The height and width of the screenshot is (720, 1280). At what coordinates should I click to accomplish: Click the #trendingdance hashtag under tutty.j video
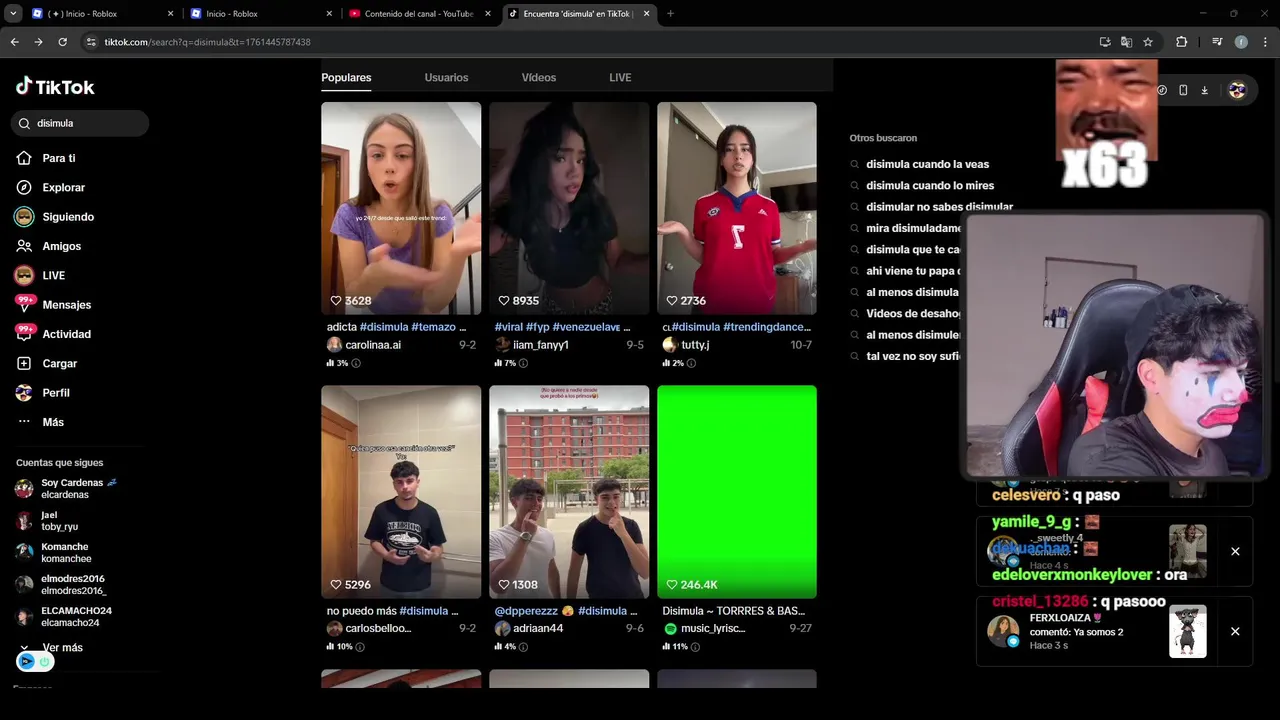coord(767,327)
